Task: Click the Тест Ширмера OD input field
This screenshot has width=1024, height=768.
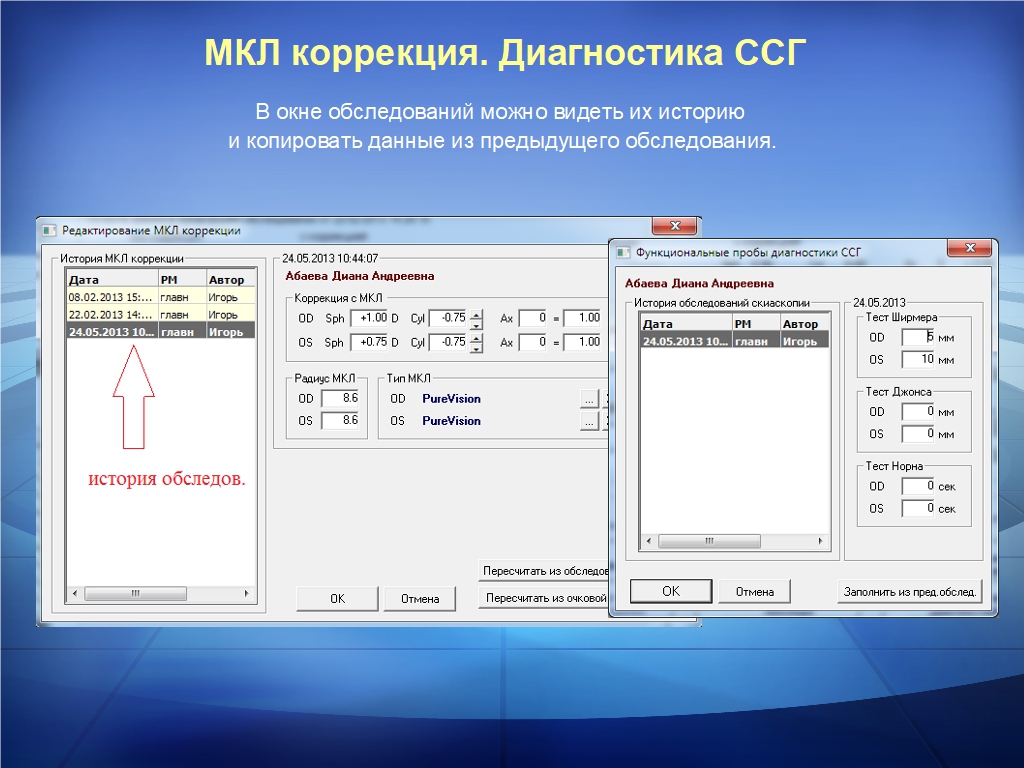Action: [x=917, y=337]
